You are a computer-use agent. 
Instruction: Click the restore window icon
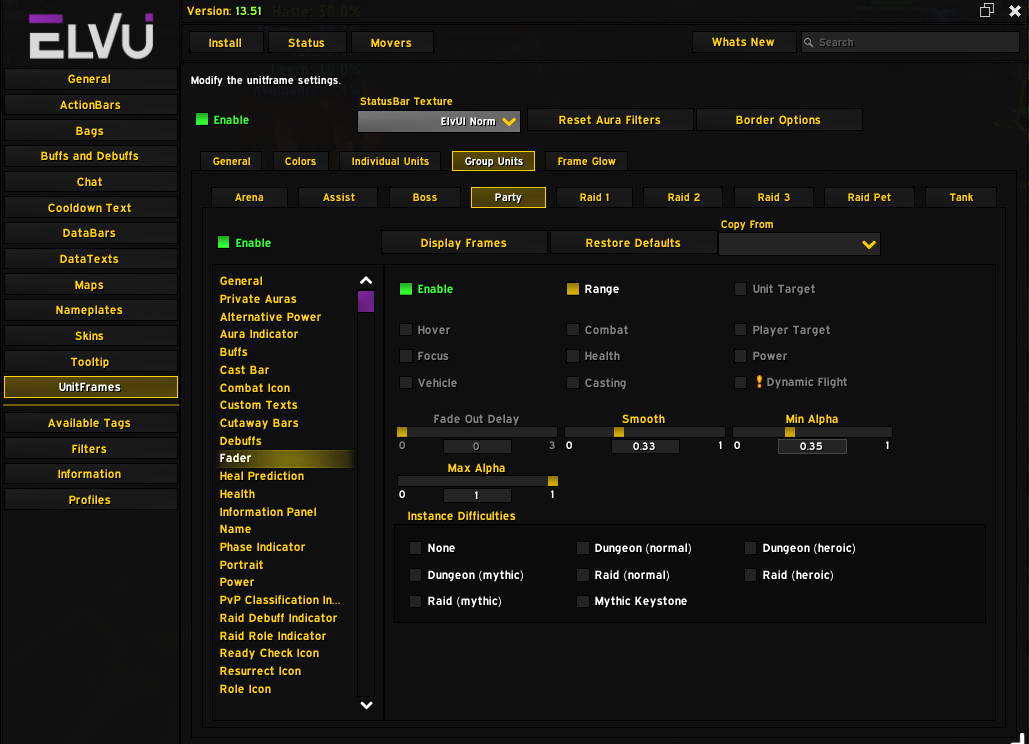(986, 9)
